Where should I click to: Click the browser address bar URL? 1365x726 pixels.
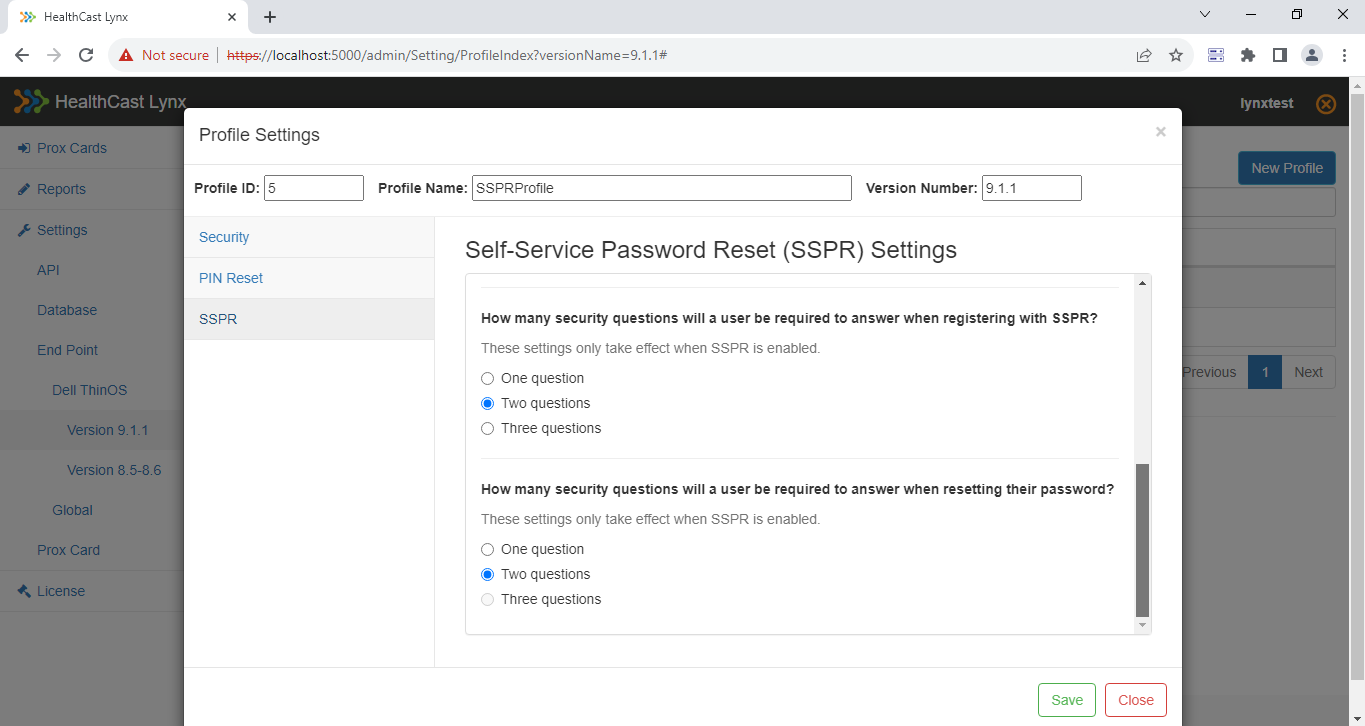tap(447, 55)
